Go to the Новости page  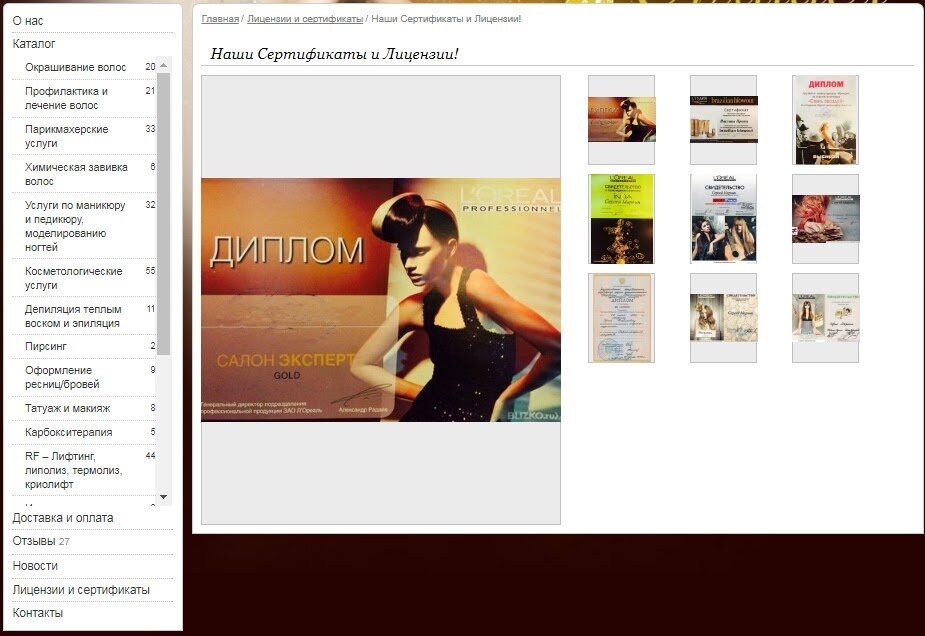35,565
